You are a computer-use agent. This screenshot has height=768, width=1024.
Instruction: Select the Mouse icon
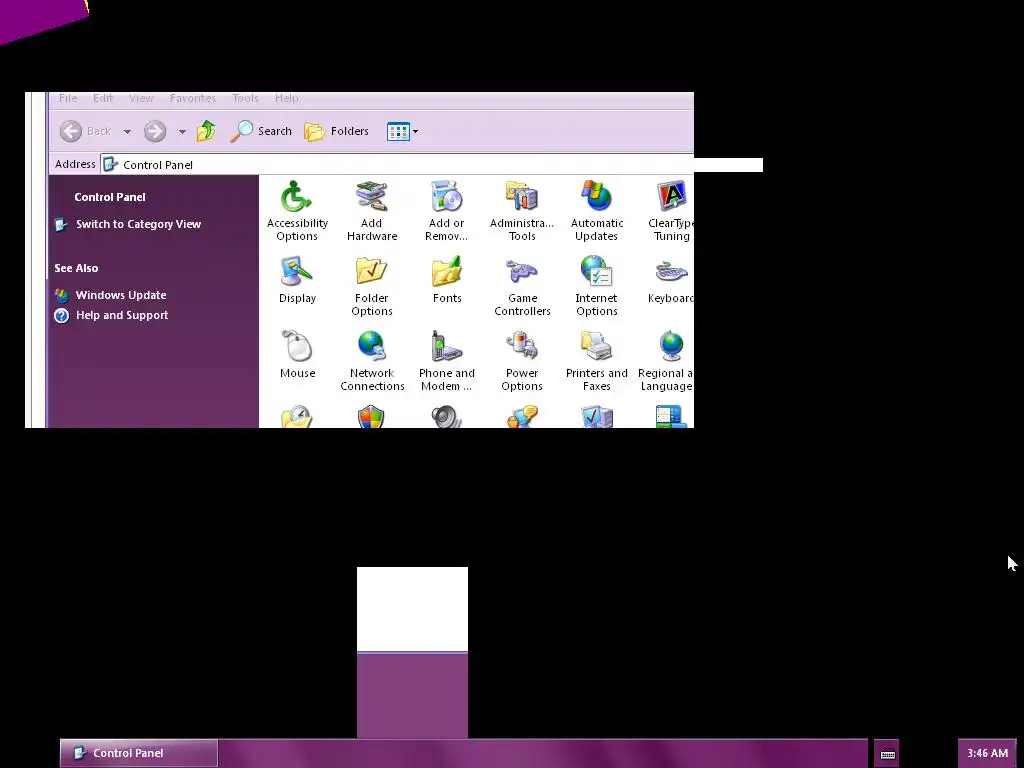[x=297, y=355]
